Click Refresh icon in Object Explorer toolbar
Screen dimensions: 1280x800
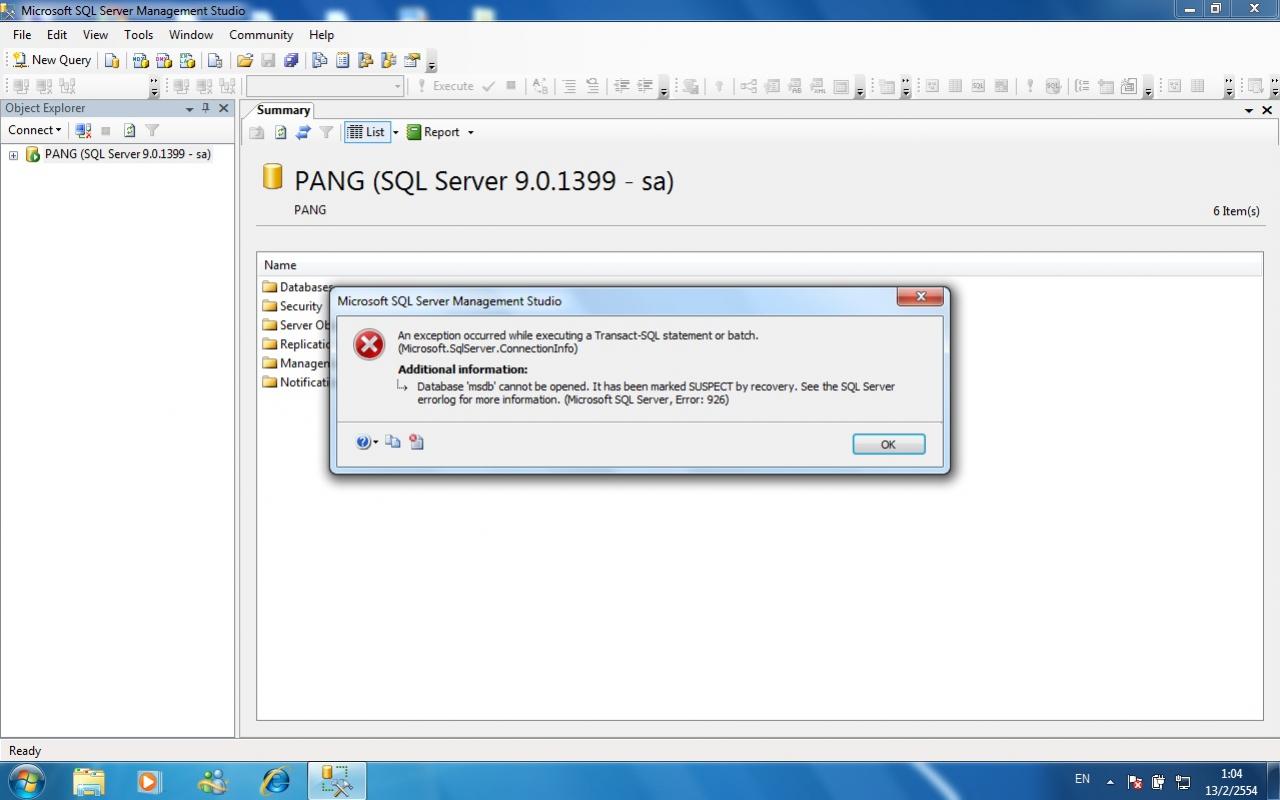pyautogui.click(x=129, y=130)
